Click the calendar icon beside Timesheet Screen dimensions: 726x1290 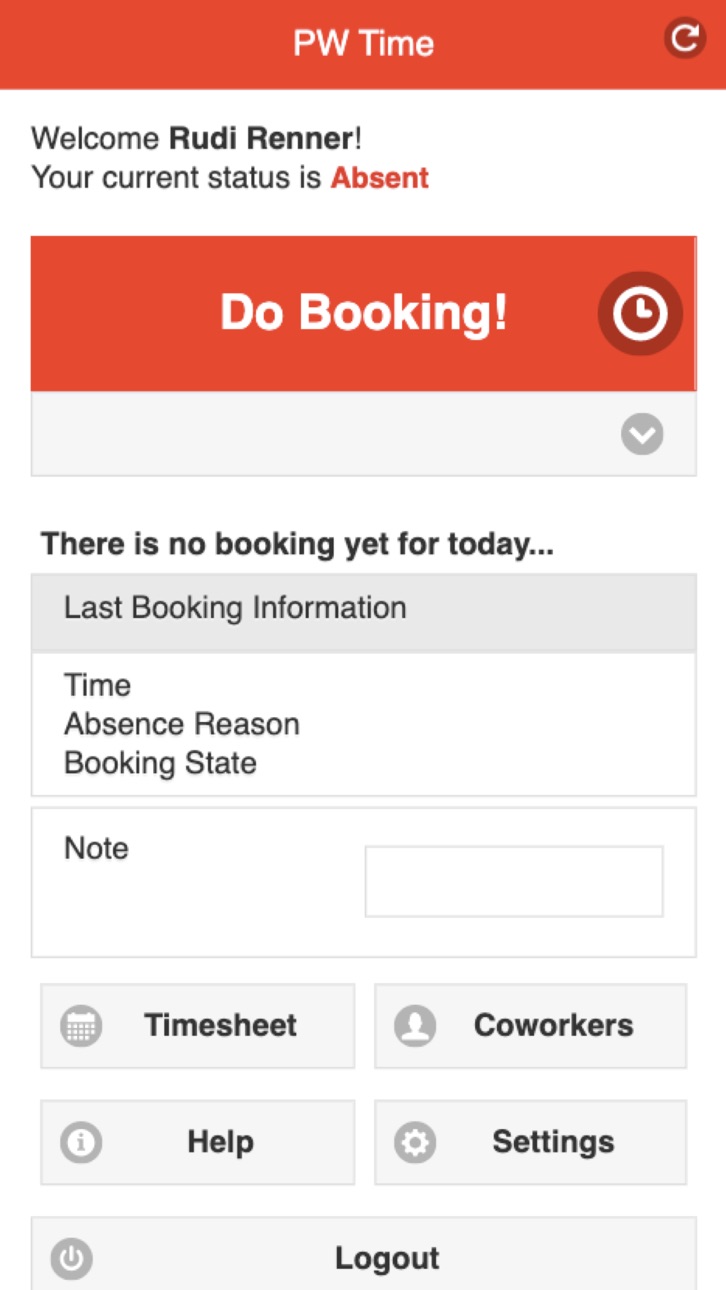(x=81, y=1026)
